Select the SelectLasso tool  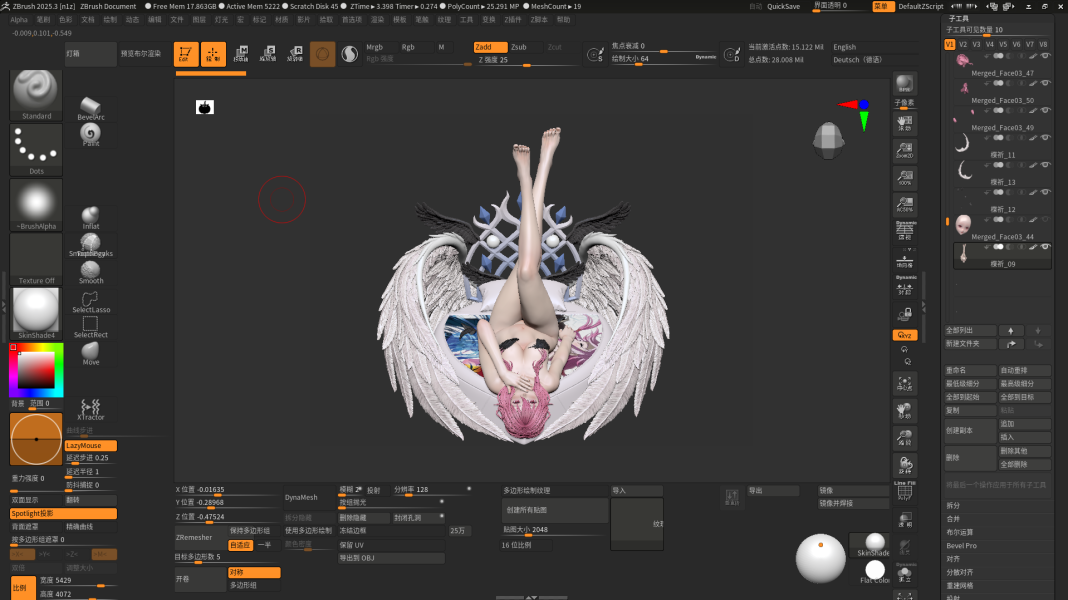91,302
